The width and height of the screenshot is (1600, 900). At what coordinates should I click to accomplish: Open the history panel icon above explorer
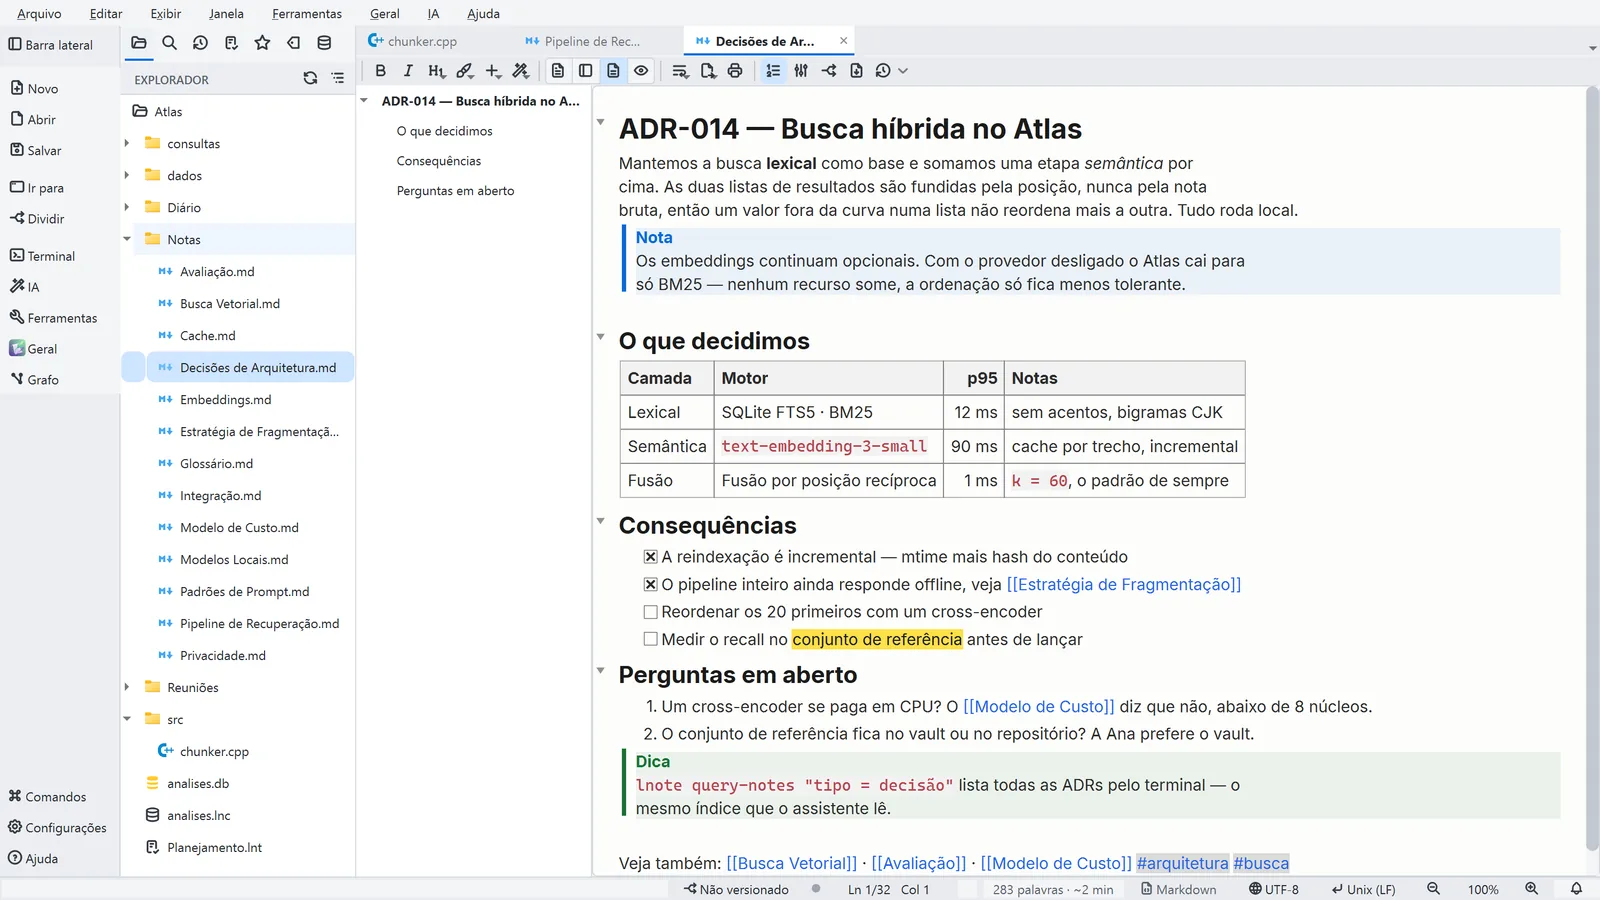pos(200,43)
